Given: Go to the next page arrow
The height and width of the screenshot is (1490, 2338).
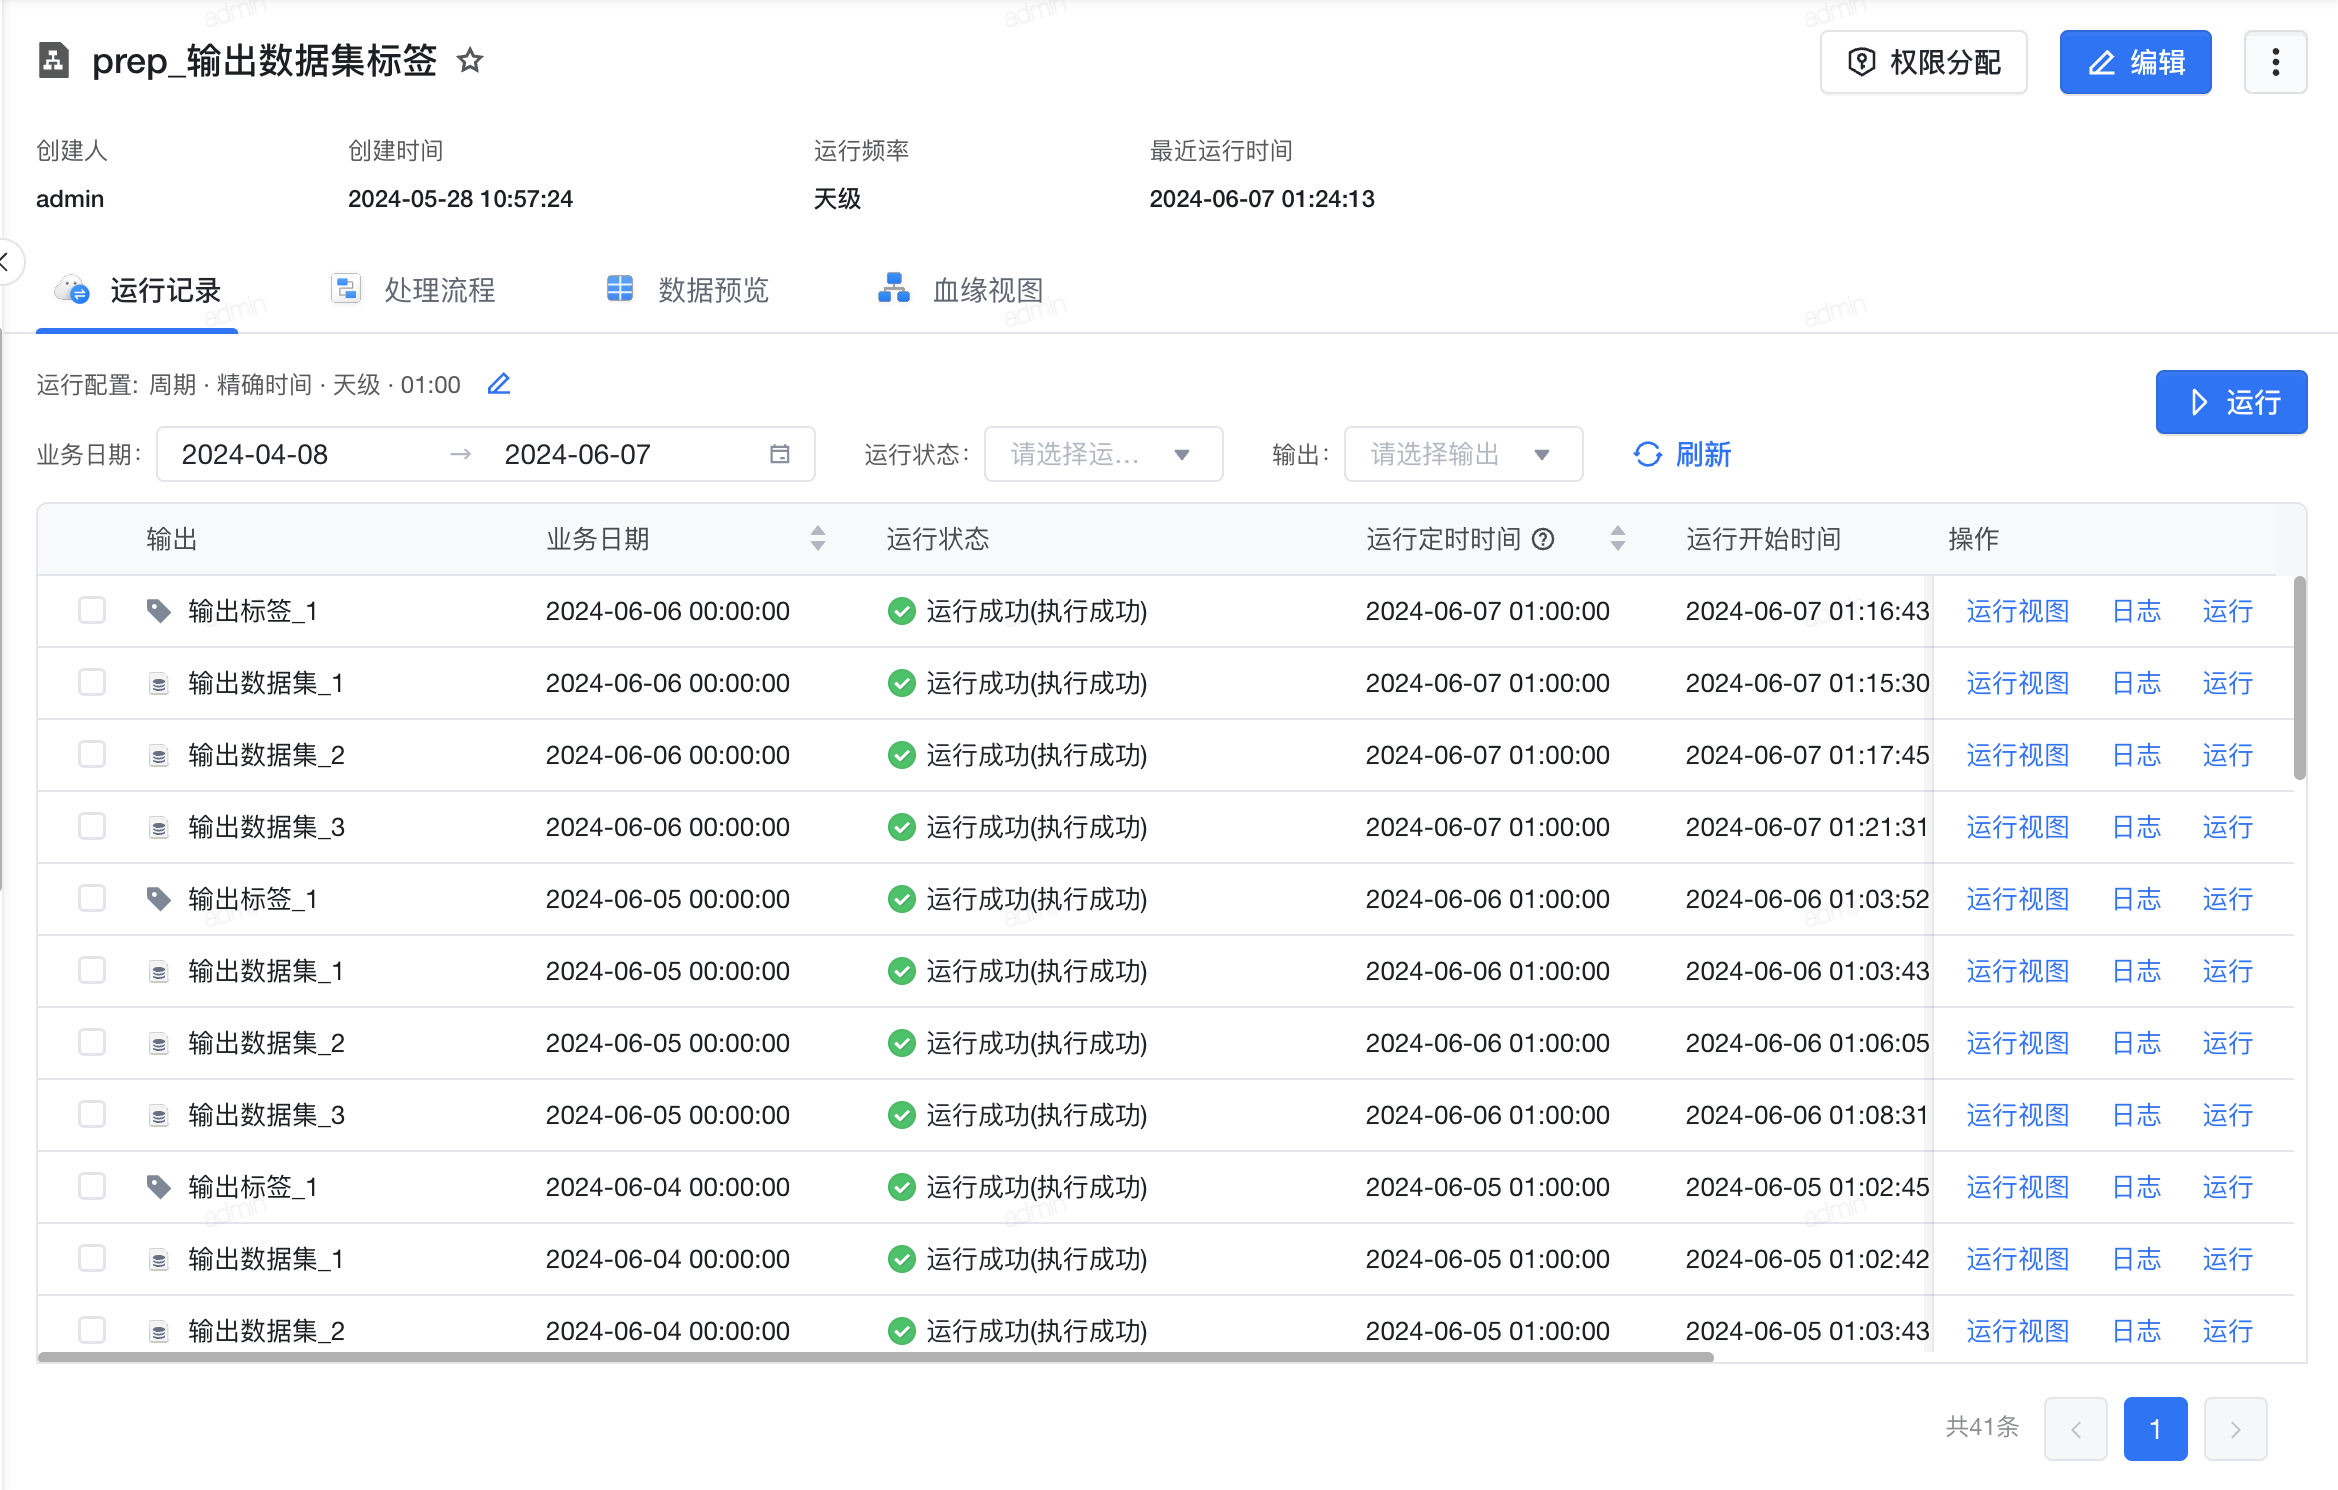Looking at the screenshot, I should pyautogui.click(x=2235, y=1429).
